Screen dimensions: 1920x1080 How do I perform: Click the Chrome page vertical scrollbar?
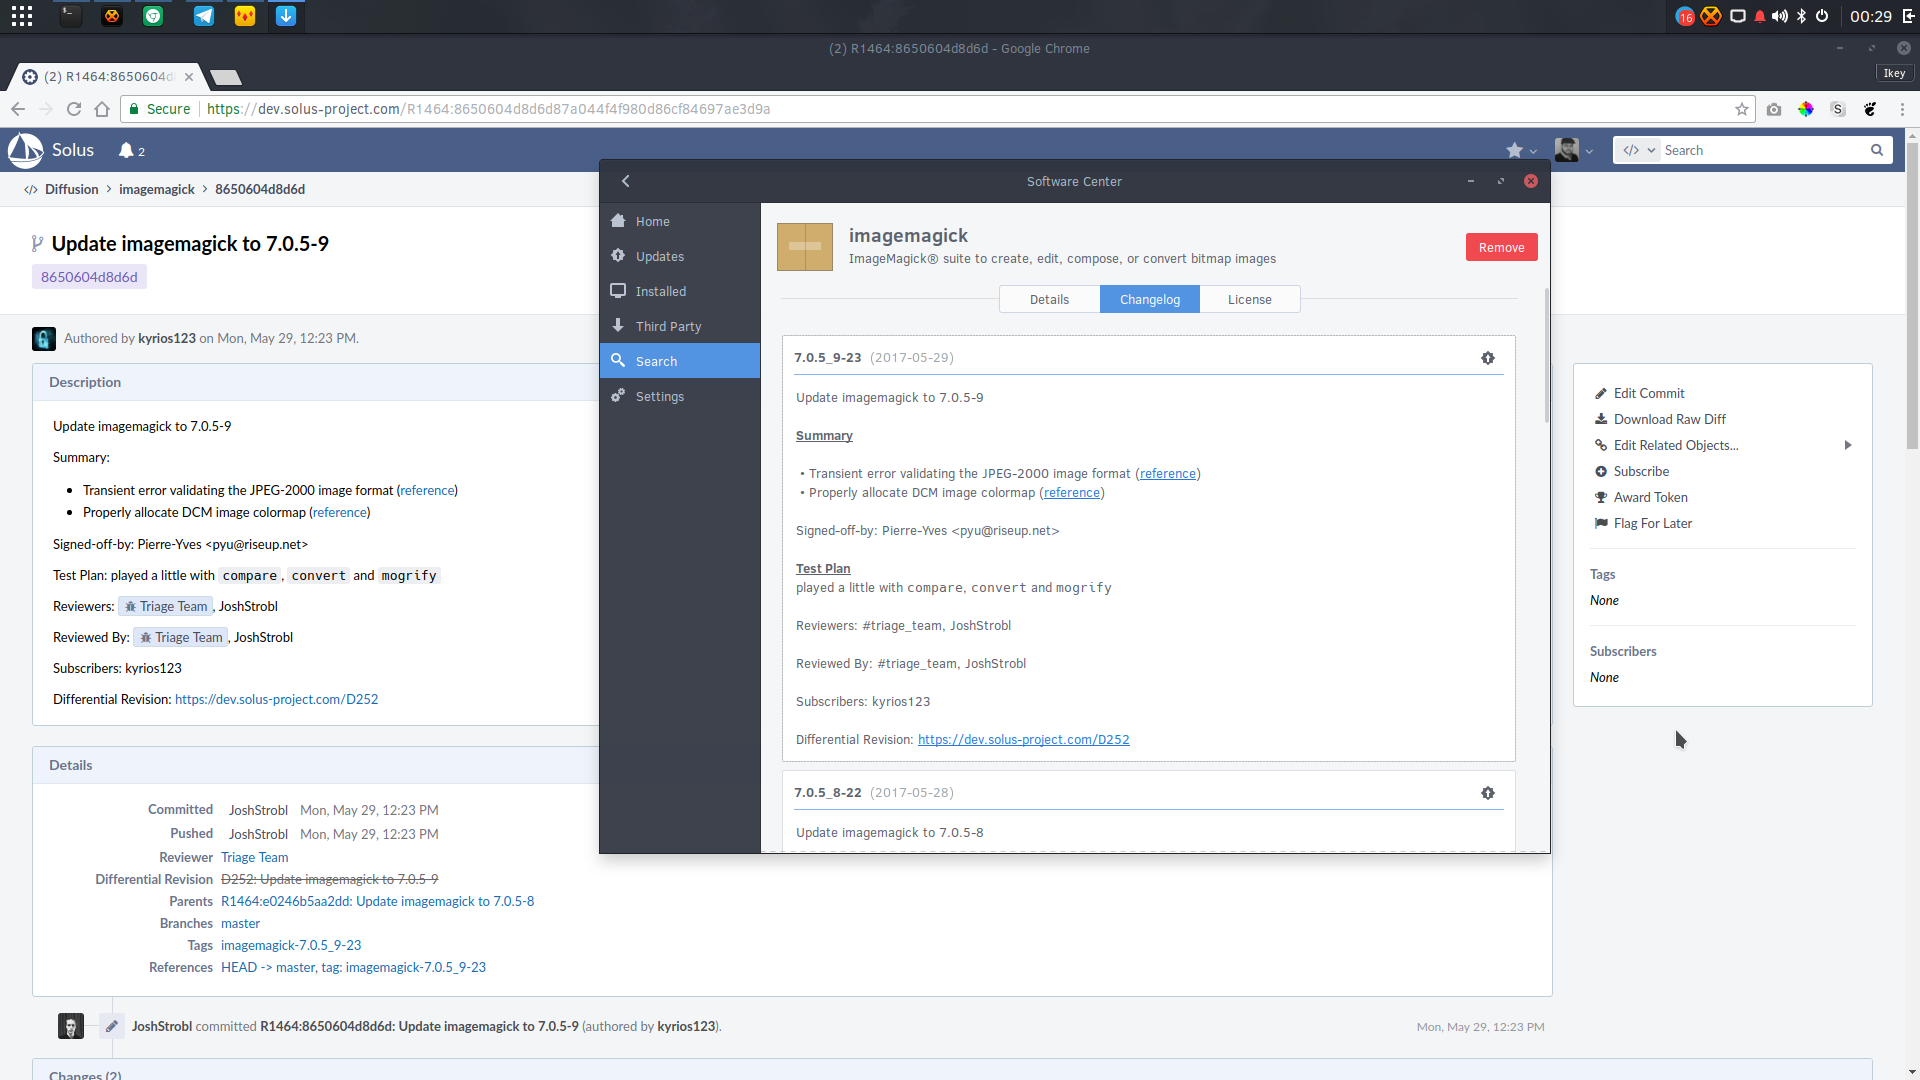pos(1912,295)
